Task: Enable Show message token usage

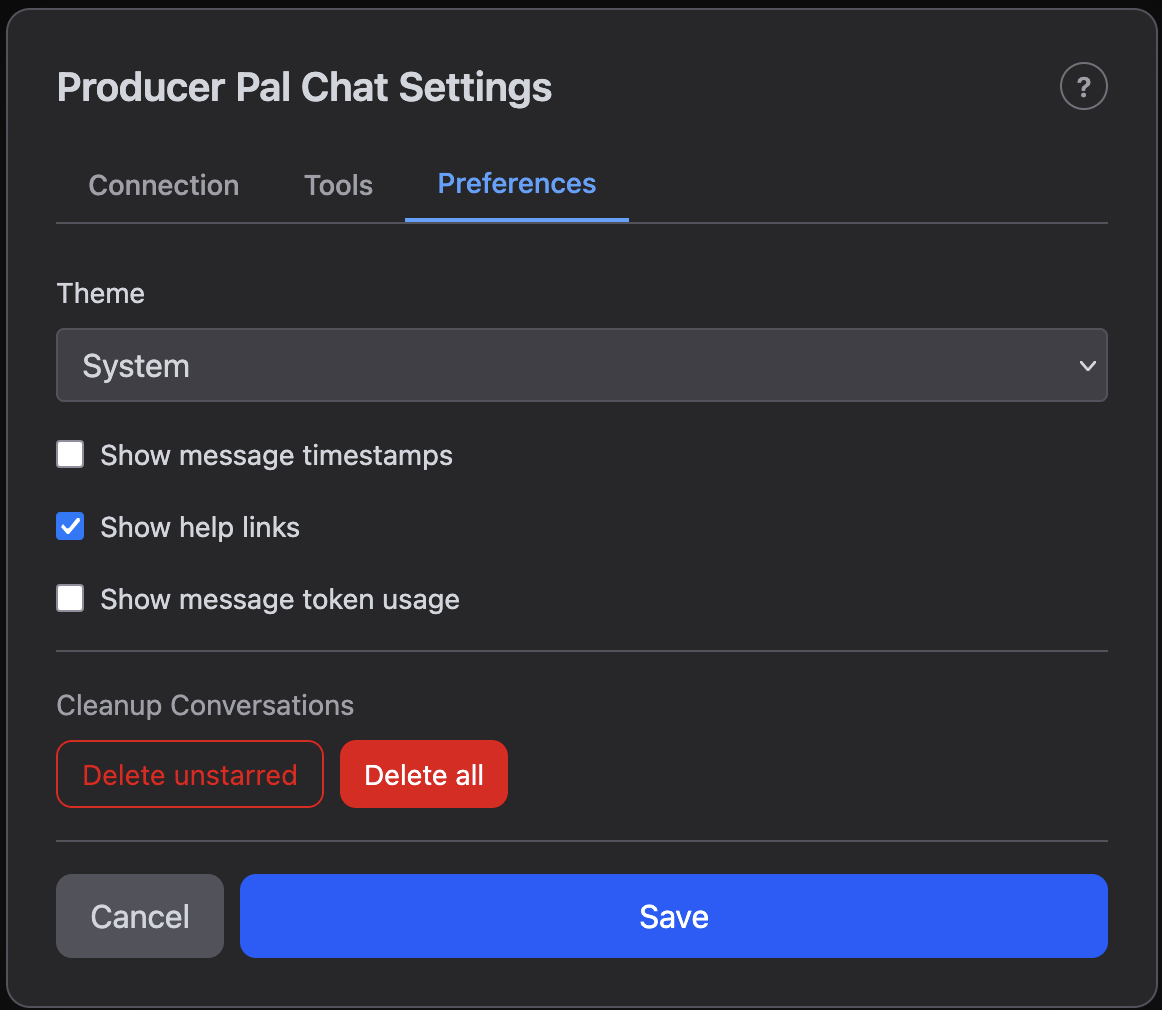Action: [69, 598]
